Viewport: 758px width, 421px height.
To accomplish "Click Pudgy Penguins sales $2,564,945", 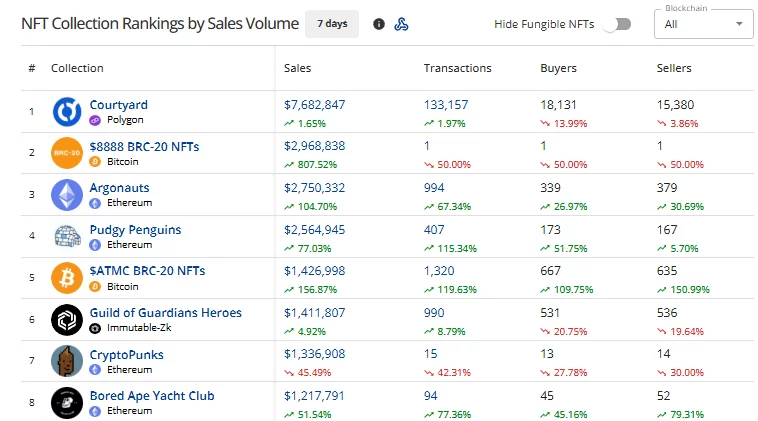I will [x=315, y=230].
